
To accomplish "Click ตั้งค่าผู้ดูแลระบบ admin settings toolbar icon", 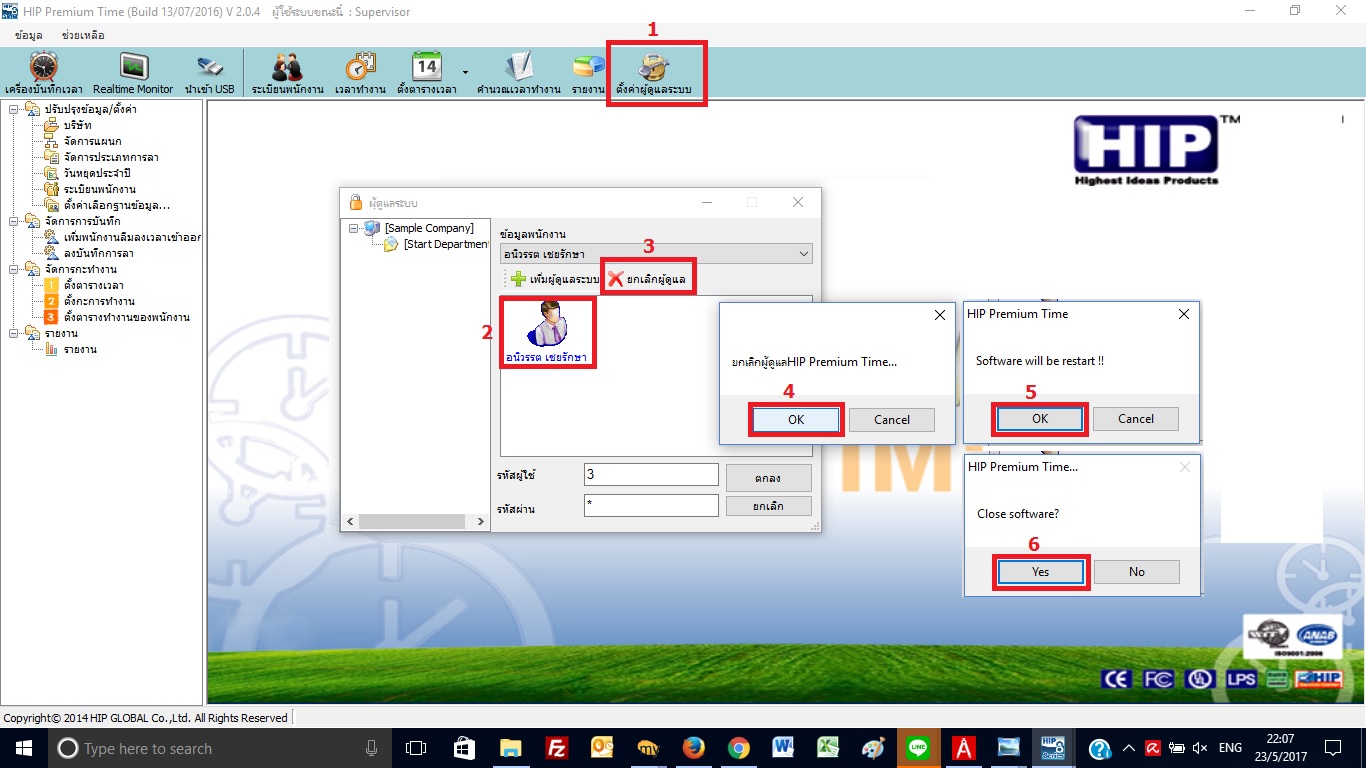I will point(654,73).
